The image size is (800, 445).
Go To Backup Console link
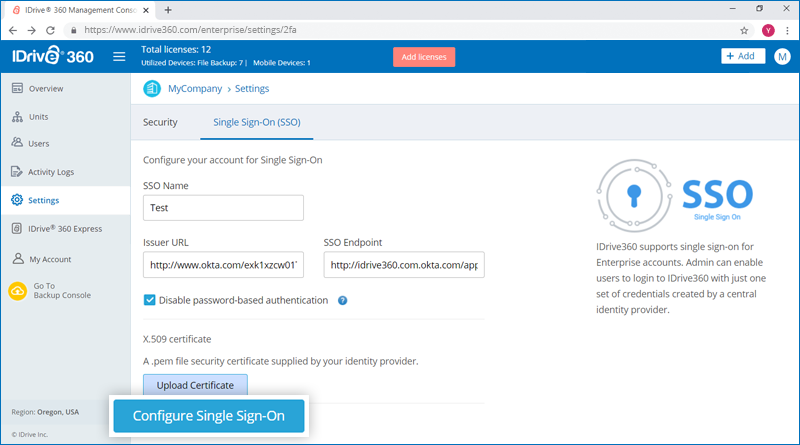(62, 290)
